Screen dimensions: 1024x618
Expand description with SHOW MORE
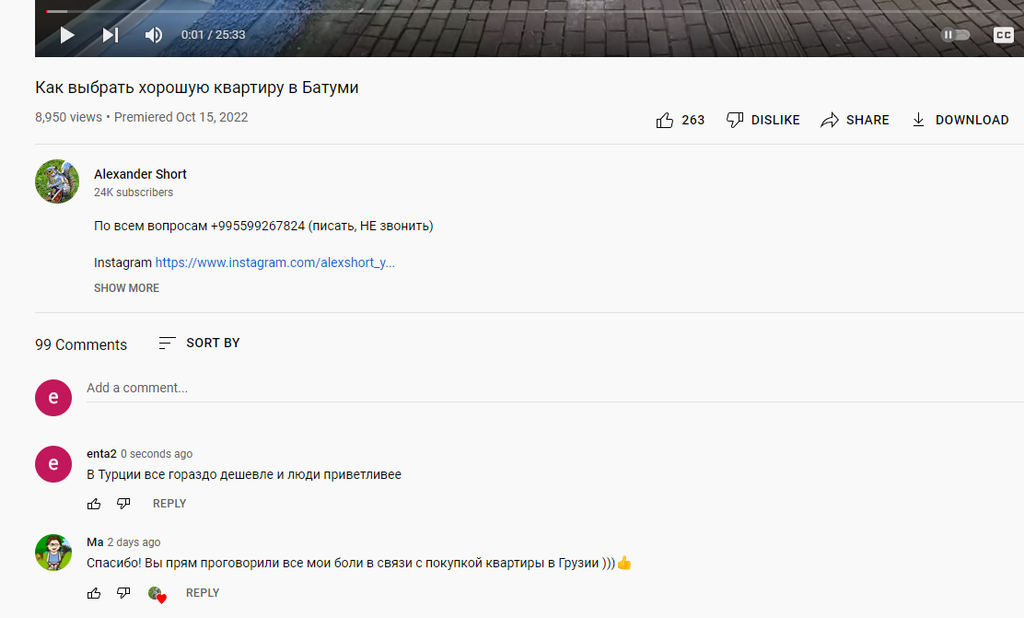click(126, 288)
